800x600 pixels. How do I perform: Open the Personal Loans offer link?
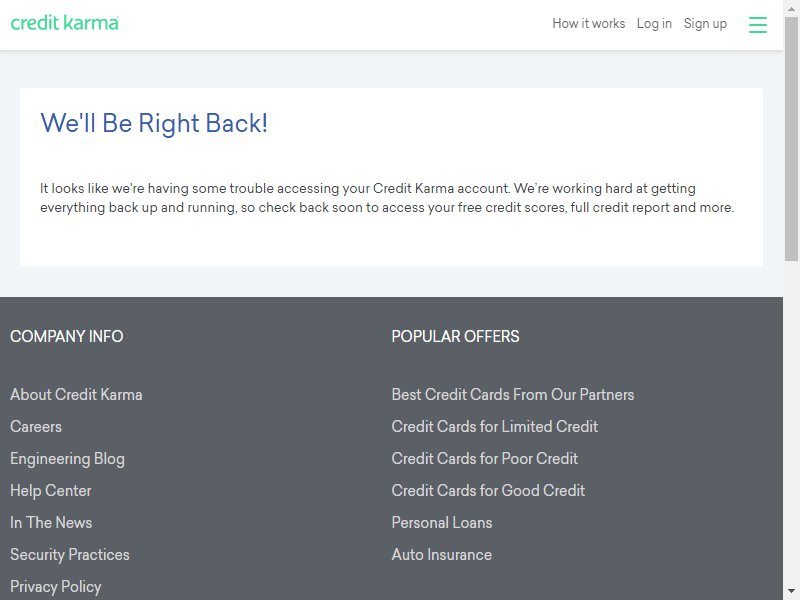point(442,522)
